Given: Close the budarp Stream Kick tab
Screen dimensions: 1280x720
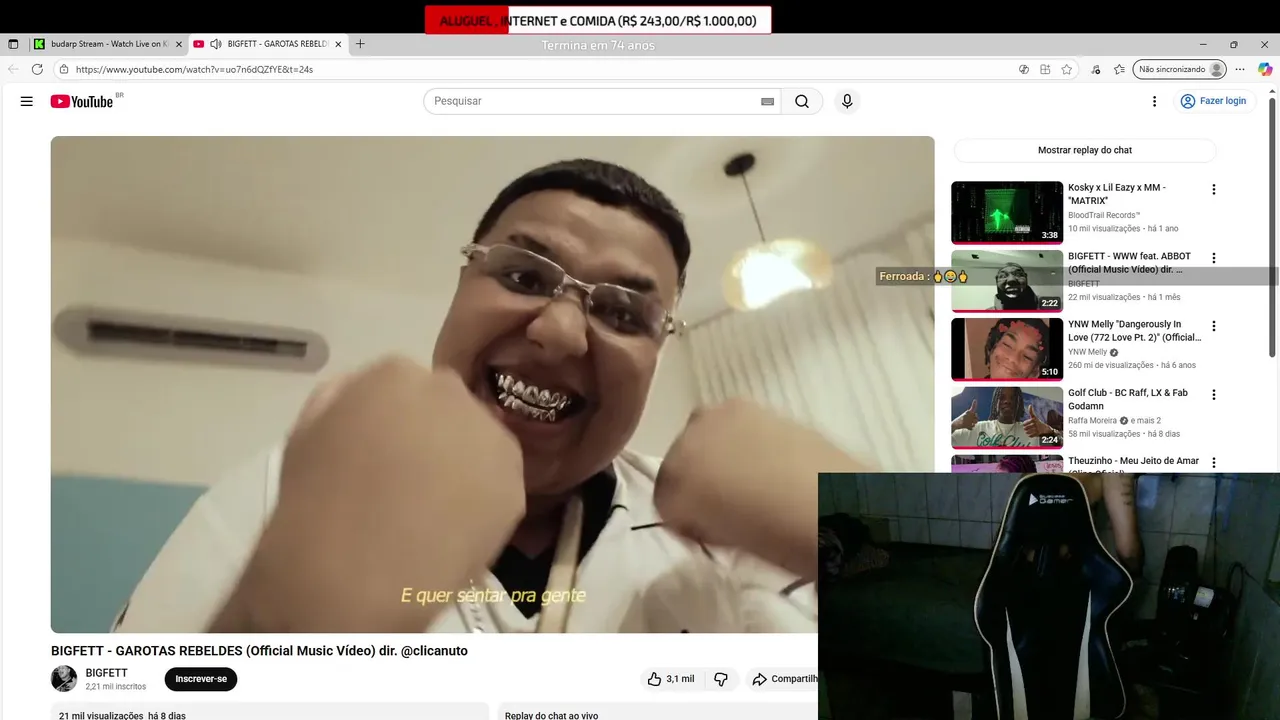Looking at the screenshot, I should click(179, 44).
